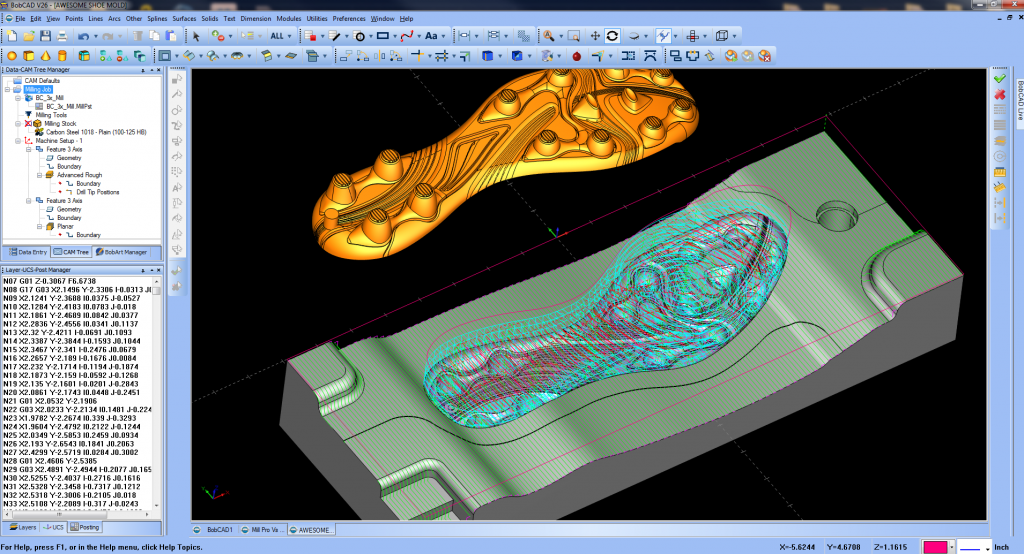Viewport: 1024px width, 554px height.
Task: Collapse the Planar operation node
Action: (x=40, y=227)
